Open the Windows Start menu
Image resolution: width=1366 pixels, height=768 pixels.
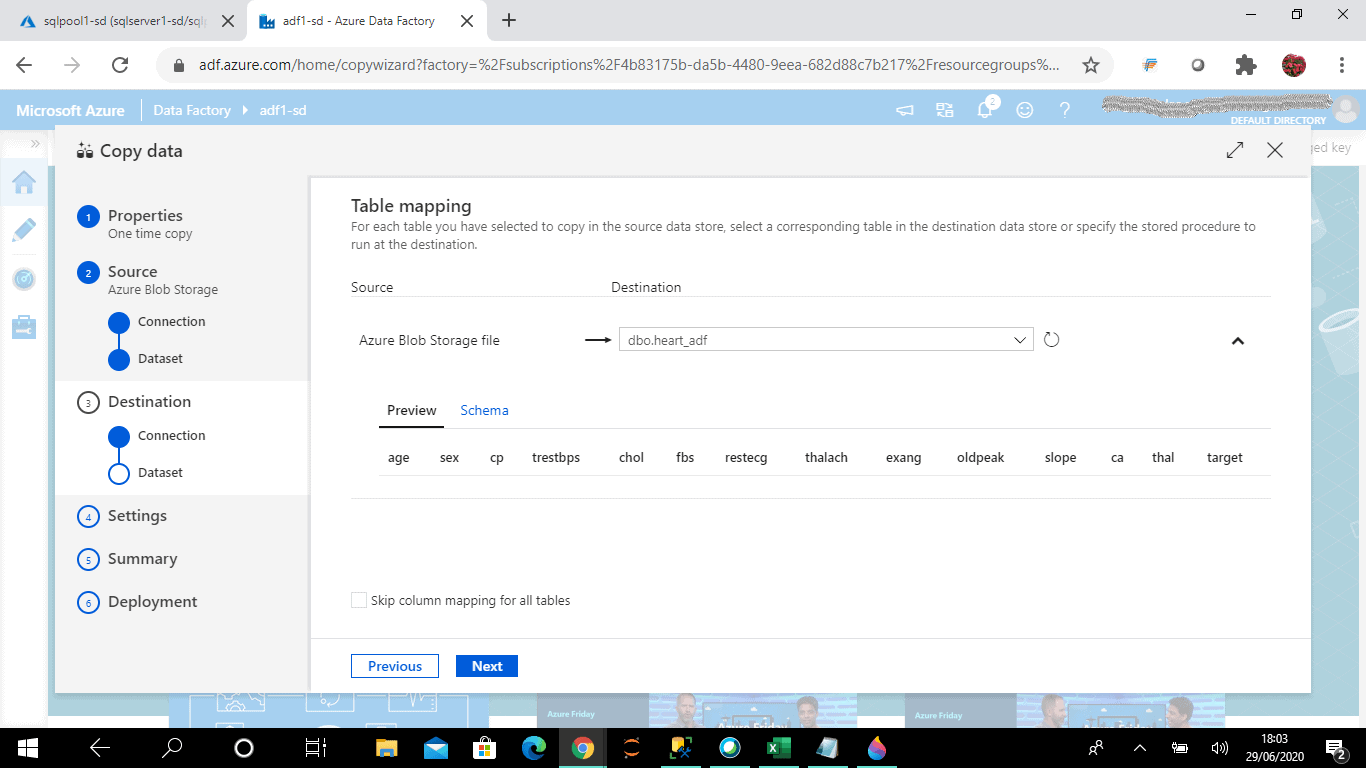pyautogui.click(x=27, y=747)
